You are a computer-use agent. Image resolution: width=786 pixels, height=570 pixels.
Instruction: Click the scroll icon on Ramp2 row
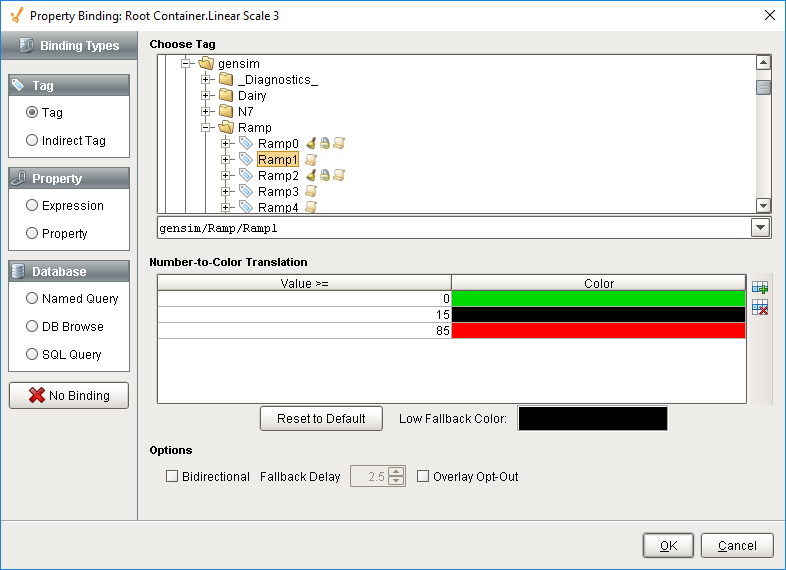tap(339, 175)
